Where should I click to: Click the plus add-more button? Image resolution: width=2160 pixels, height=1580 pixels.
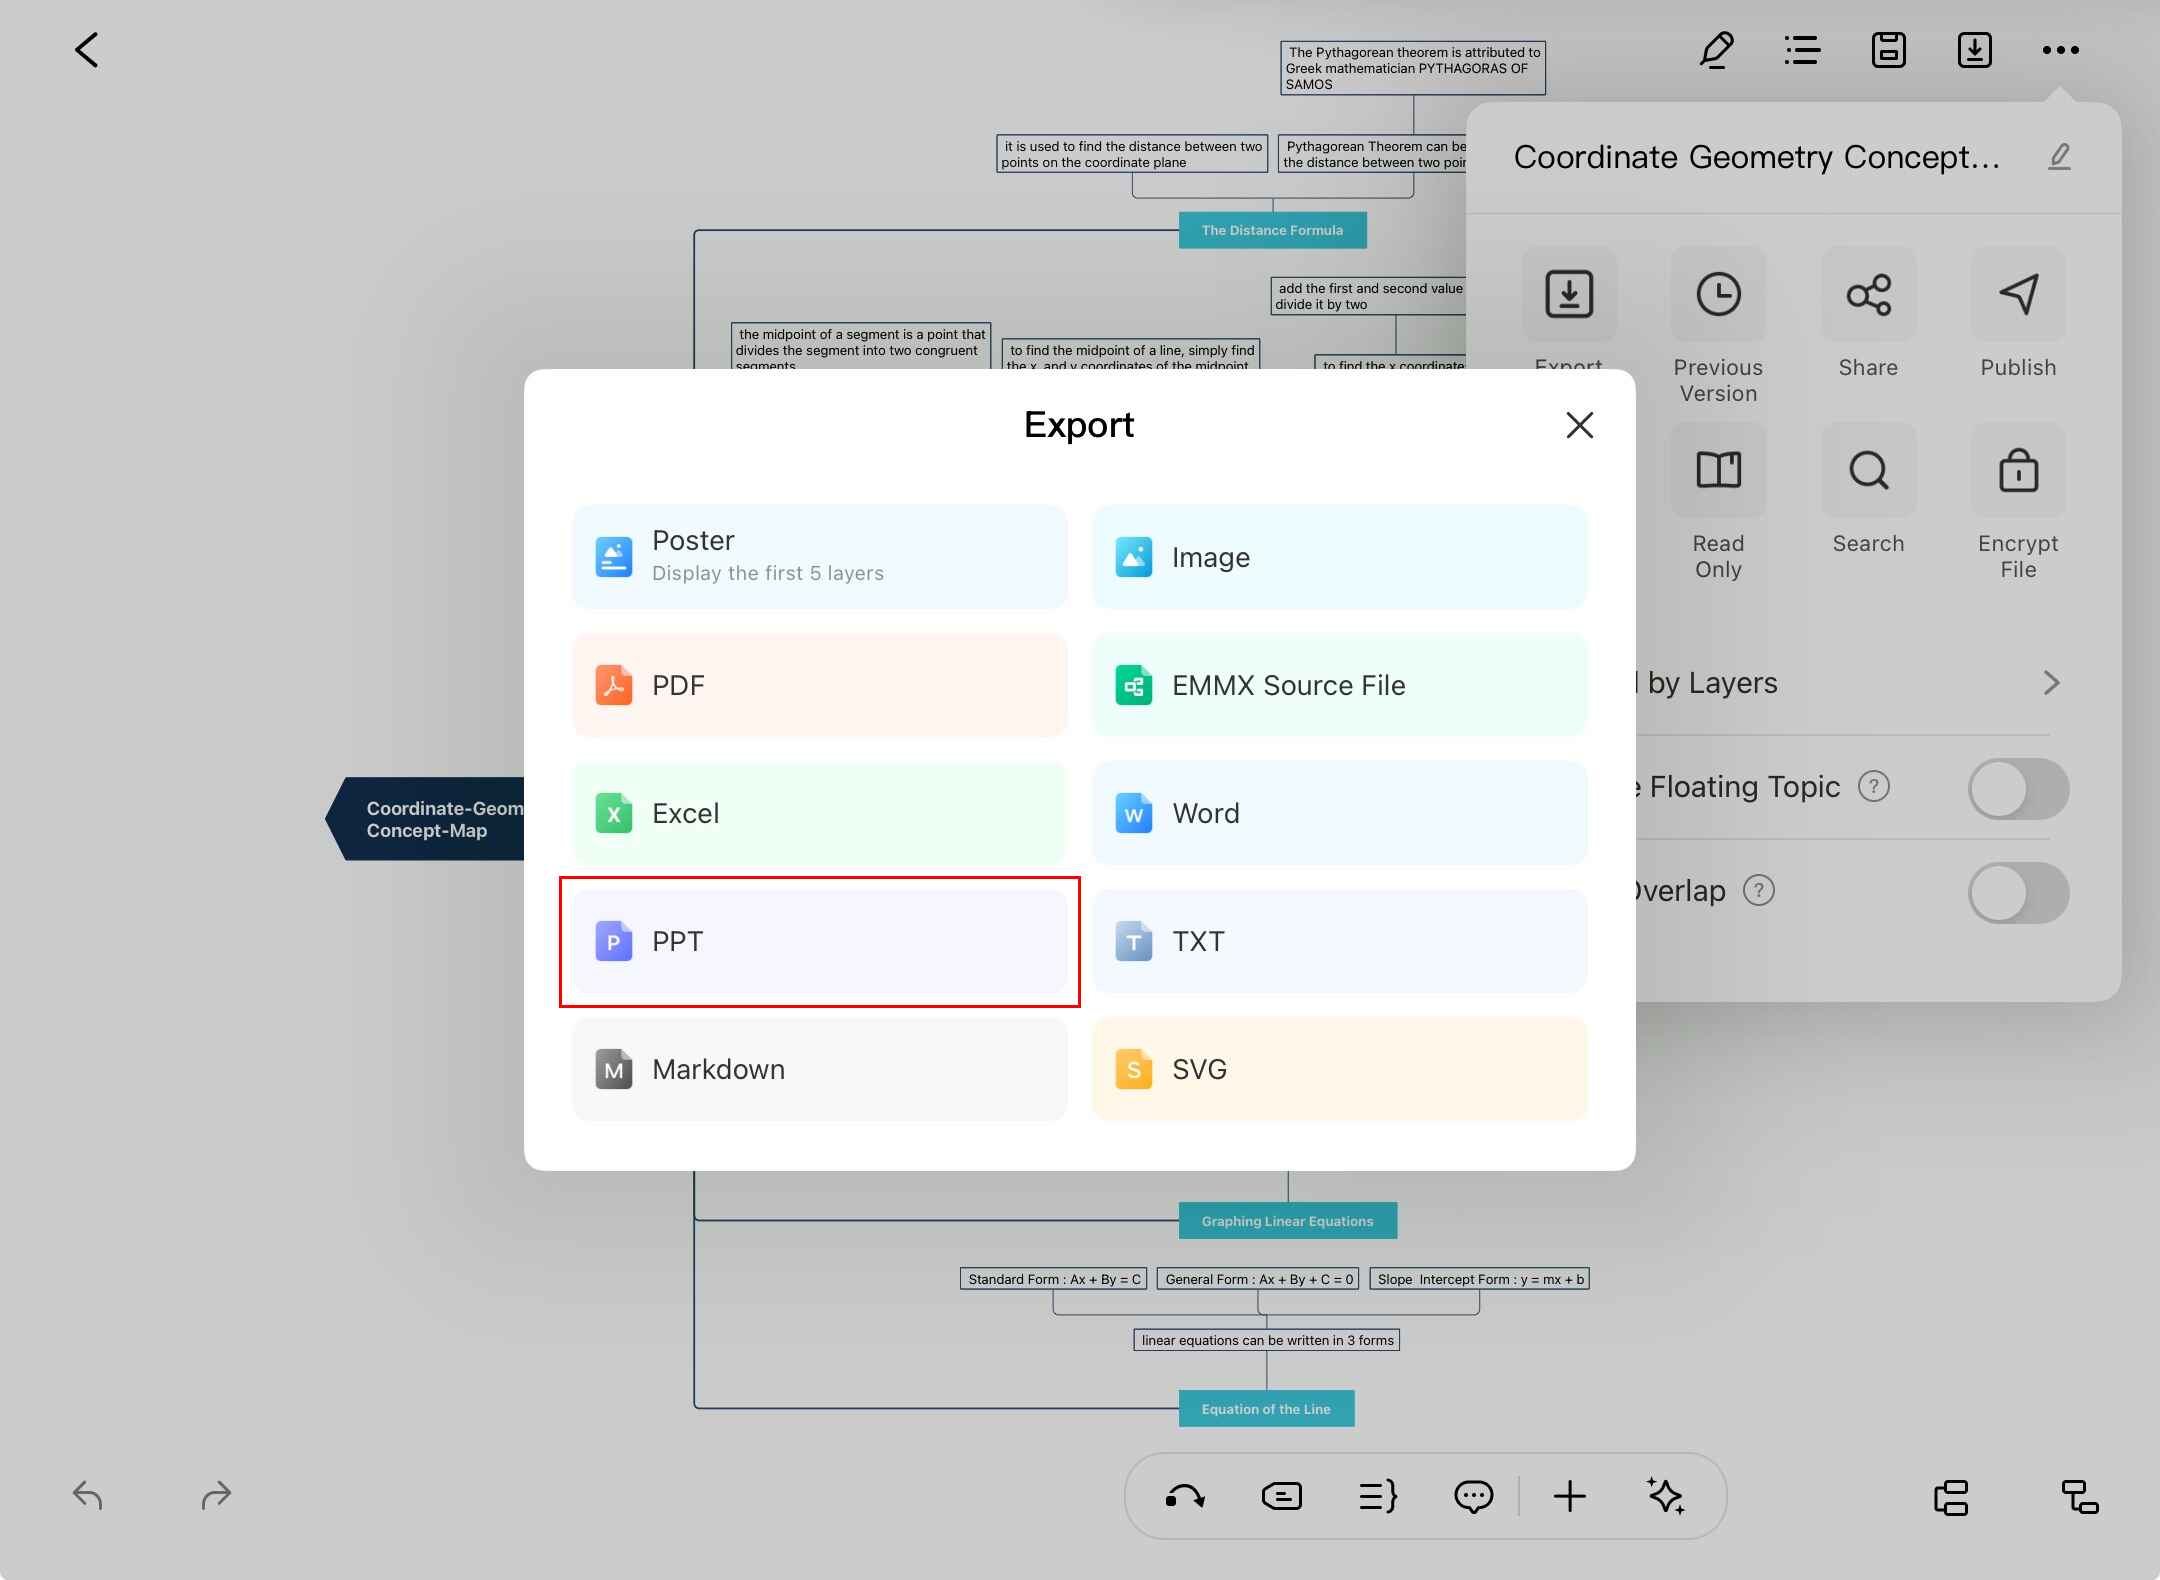click(x=1570, y=1496)
